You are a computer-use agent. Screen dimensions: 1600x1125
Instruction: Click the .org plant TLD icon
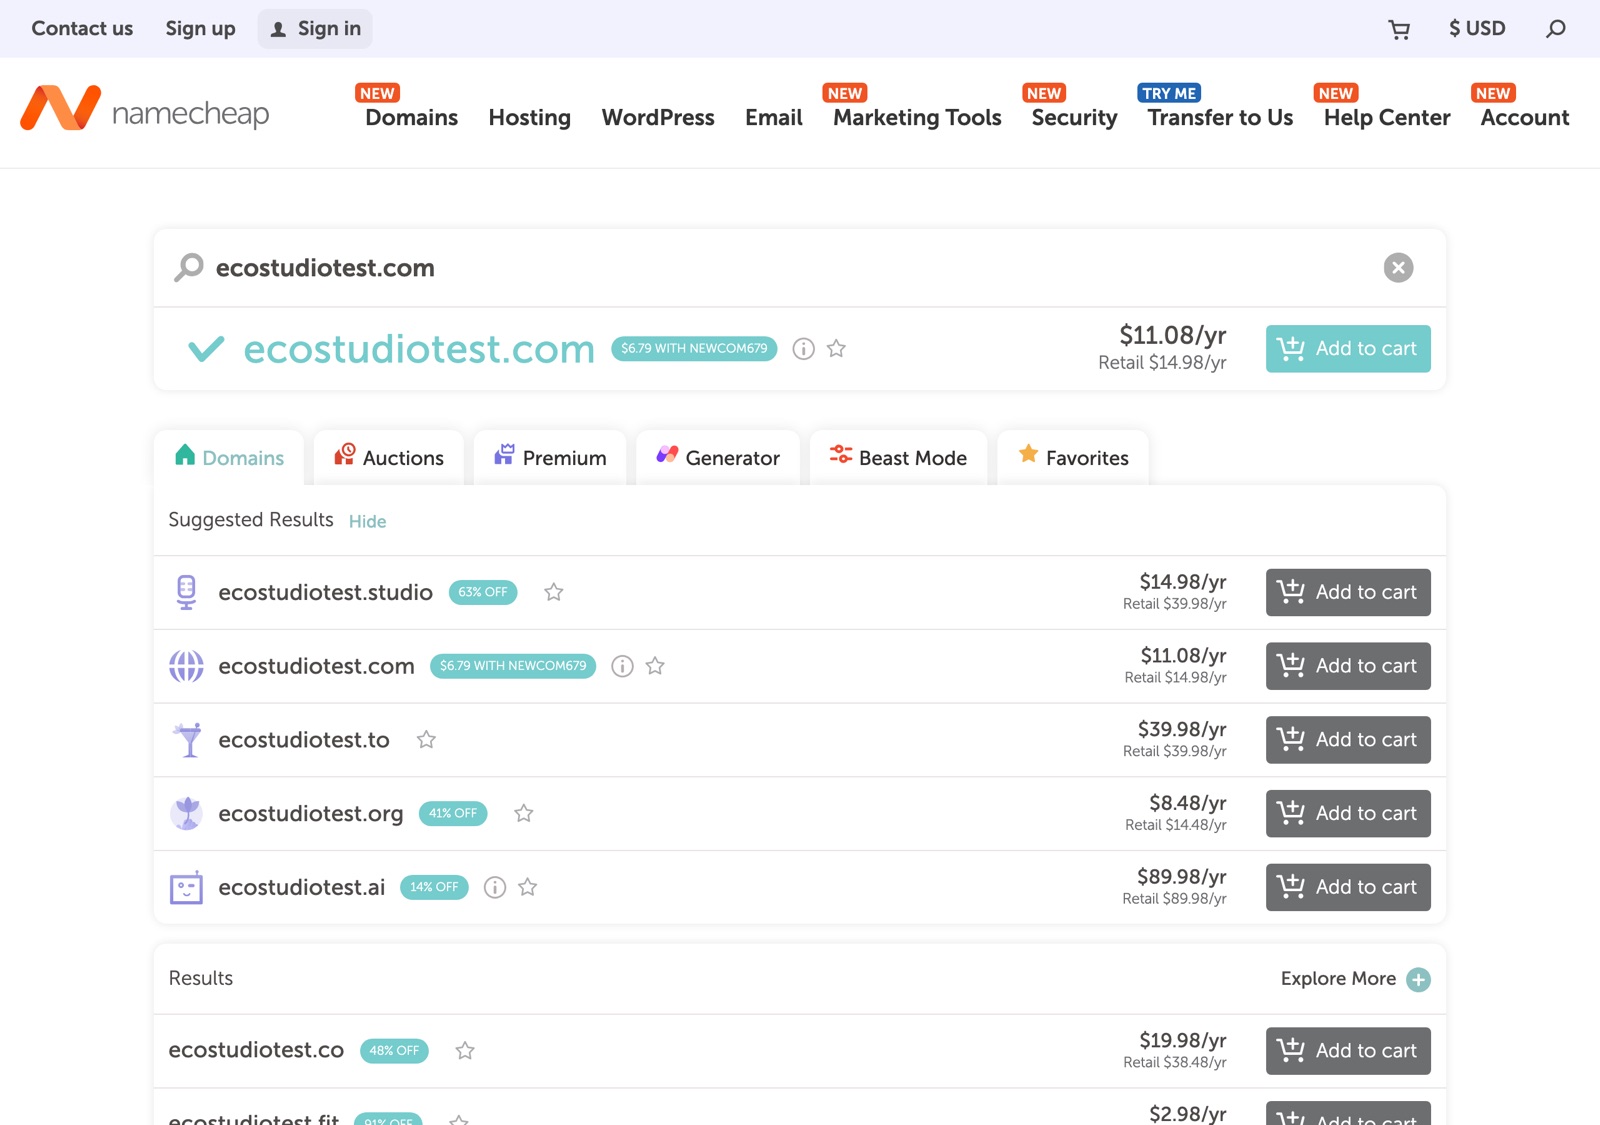(186, 813)
